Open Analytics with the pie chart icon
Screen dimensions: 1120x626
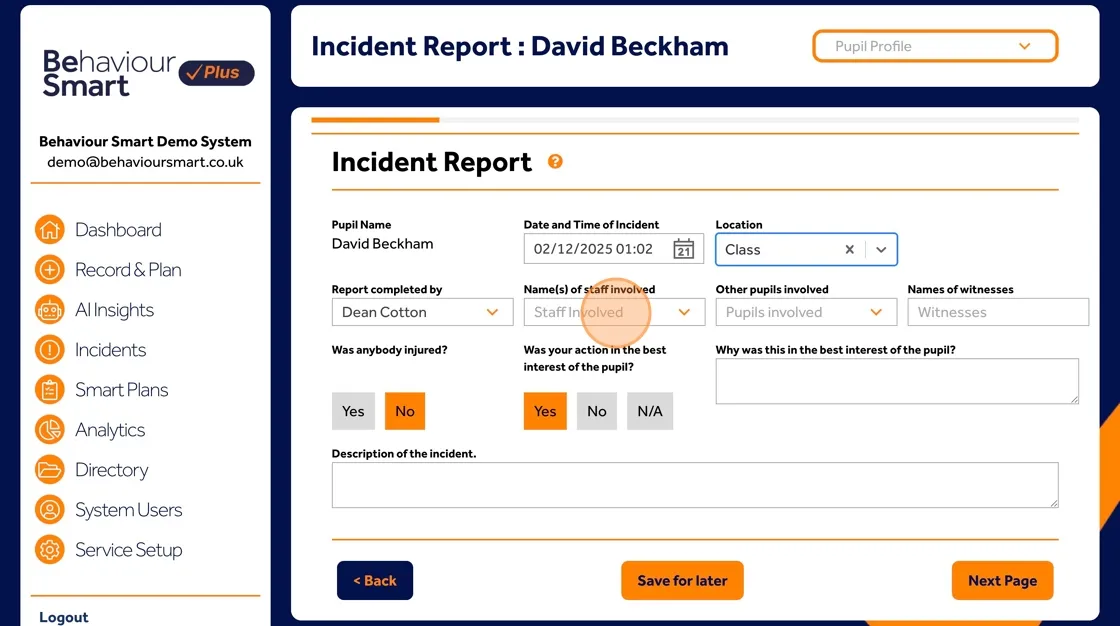click(49, 430)
